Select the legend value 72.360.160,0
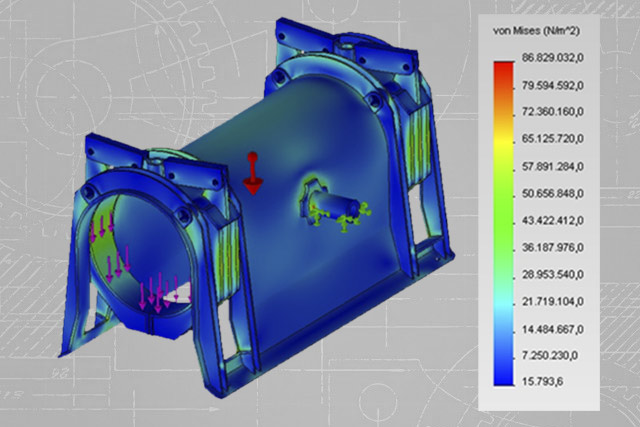640x427 pixels. (x=553, y=111)
